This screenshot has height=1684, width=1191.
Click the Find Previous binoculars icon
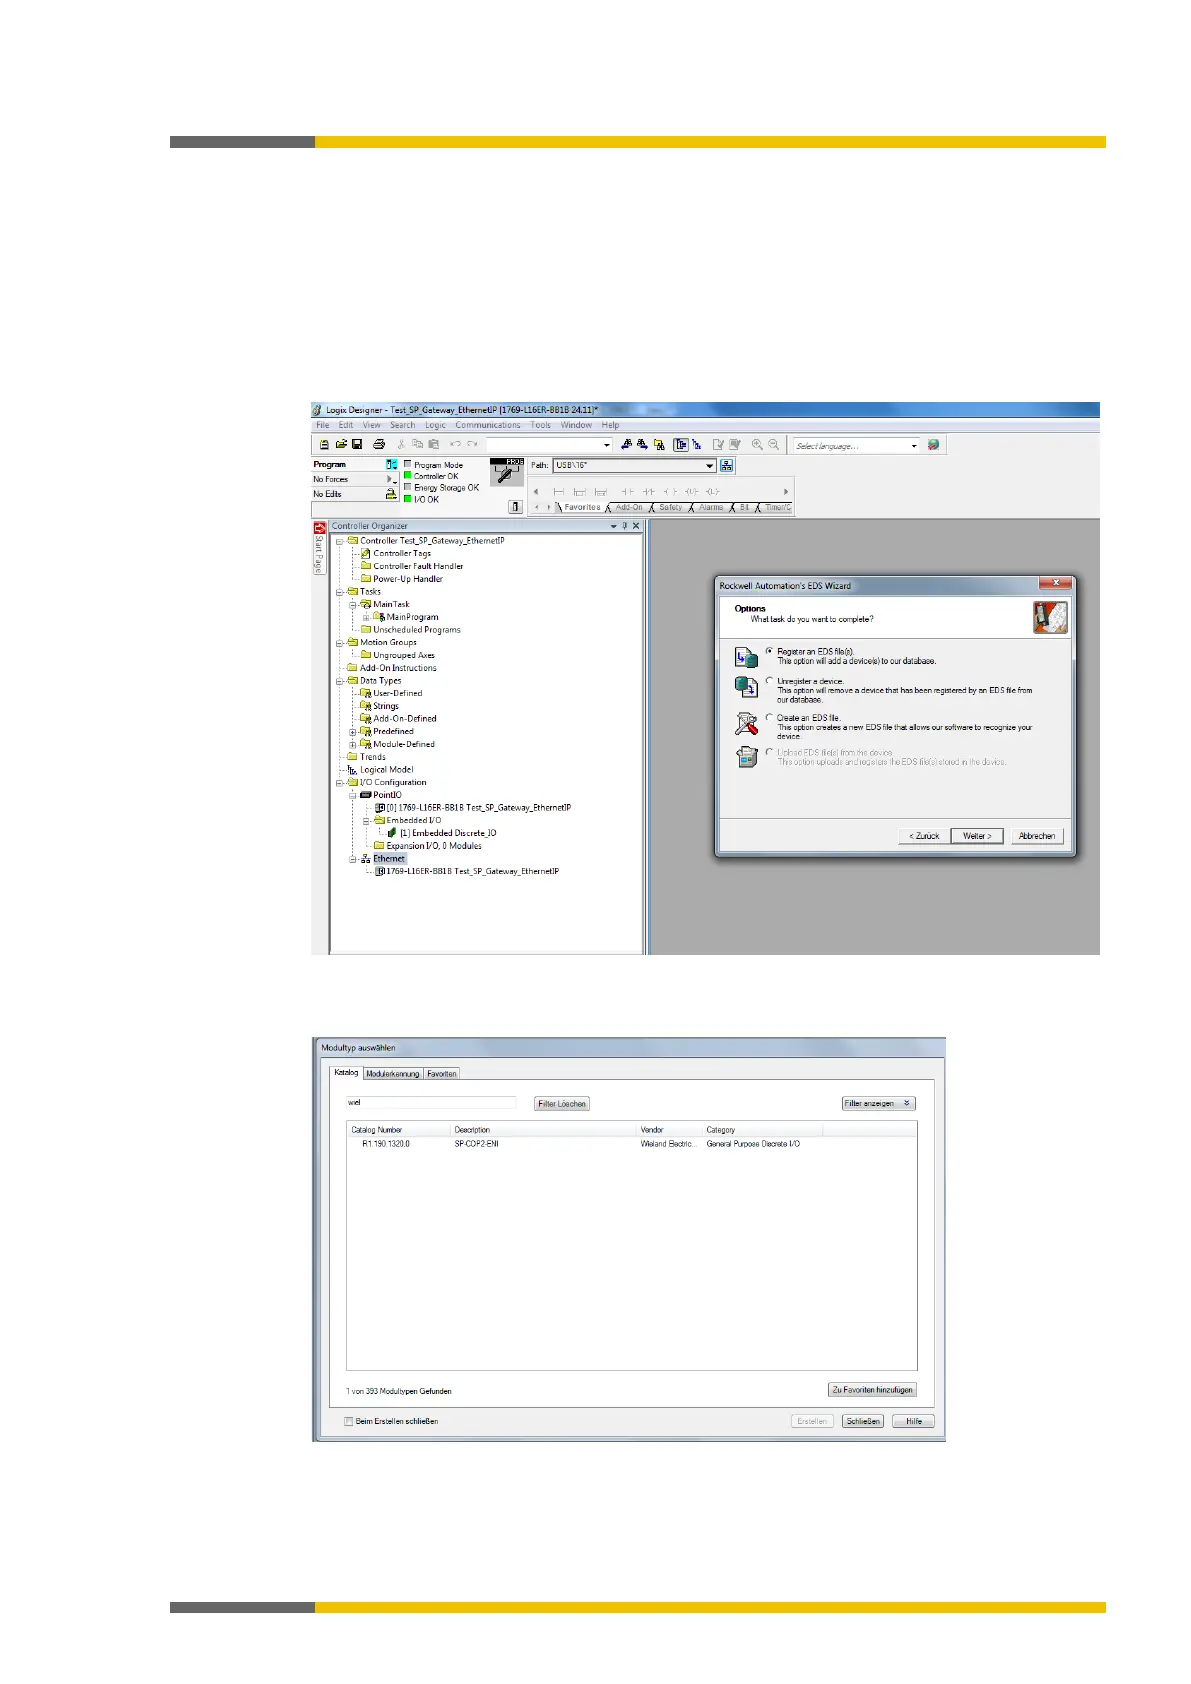pyautogui.click(x=626, y=444)
